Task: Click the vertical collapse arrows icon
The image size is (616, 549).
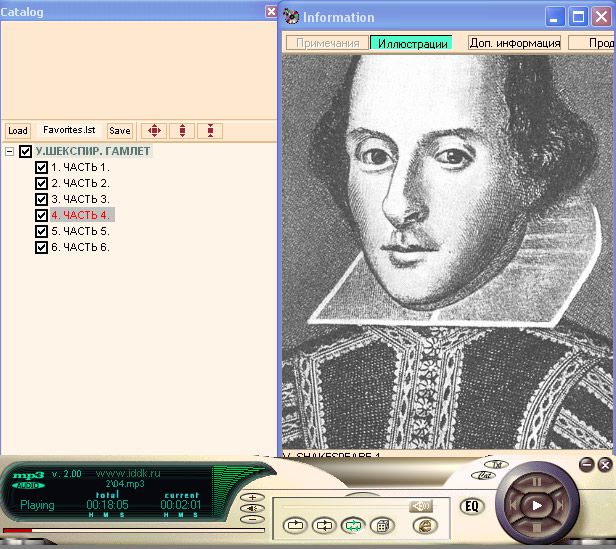Action: (209, 131)
